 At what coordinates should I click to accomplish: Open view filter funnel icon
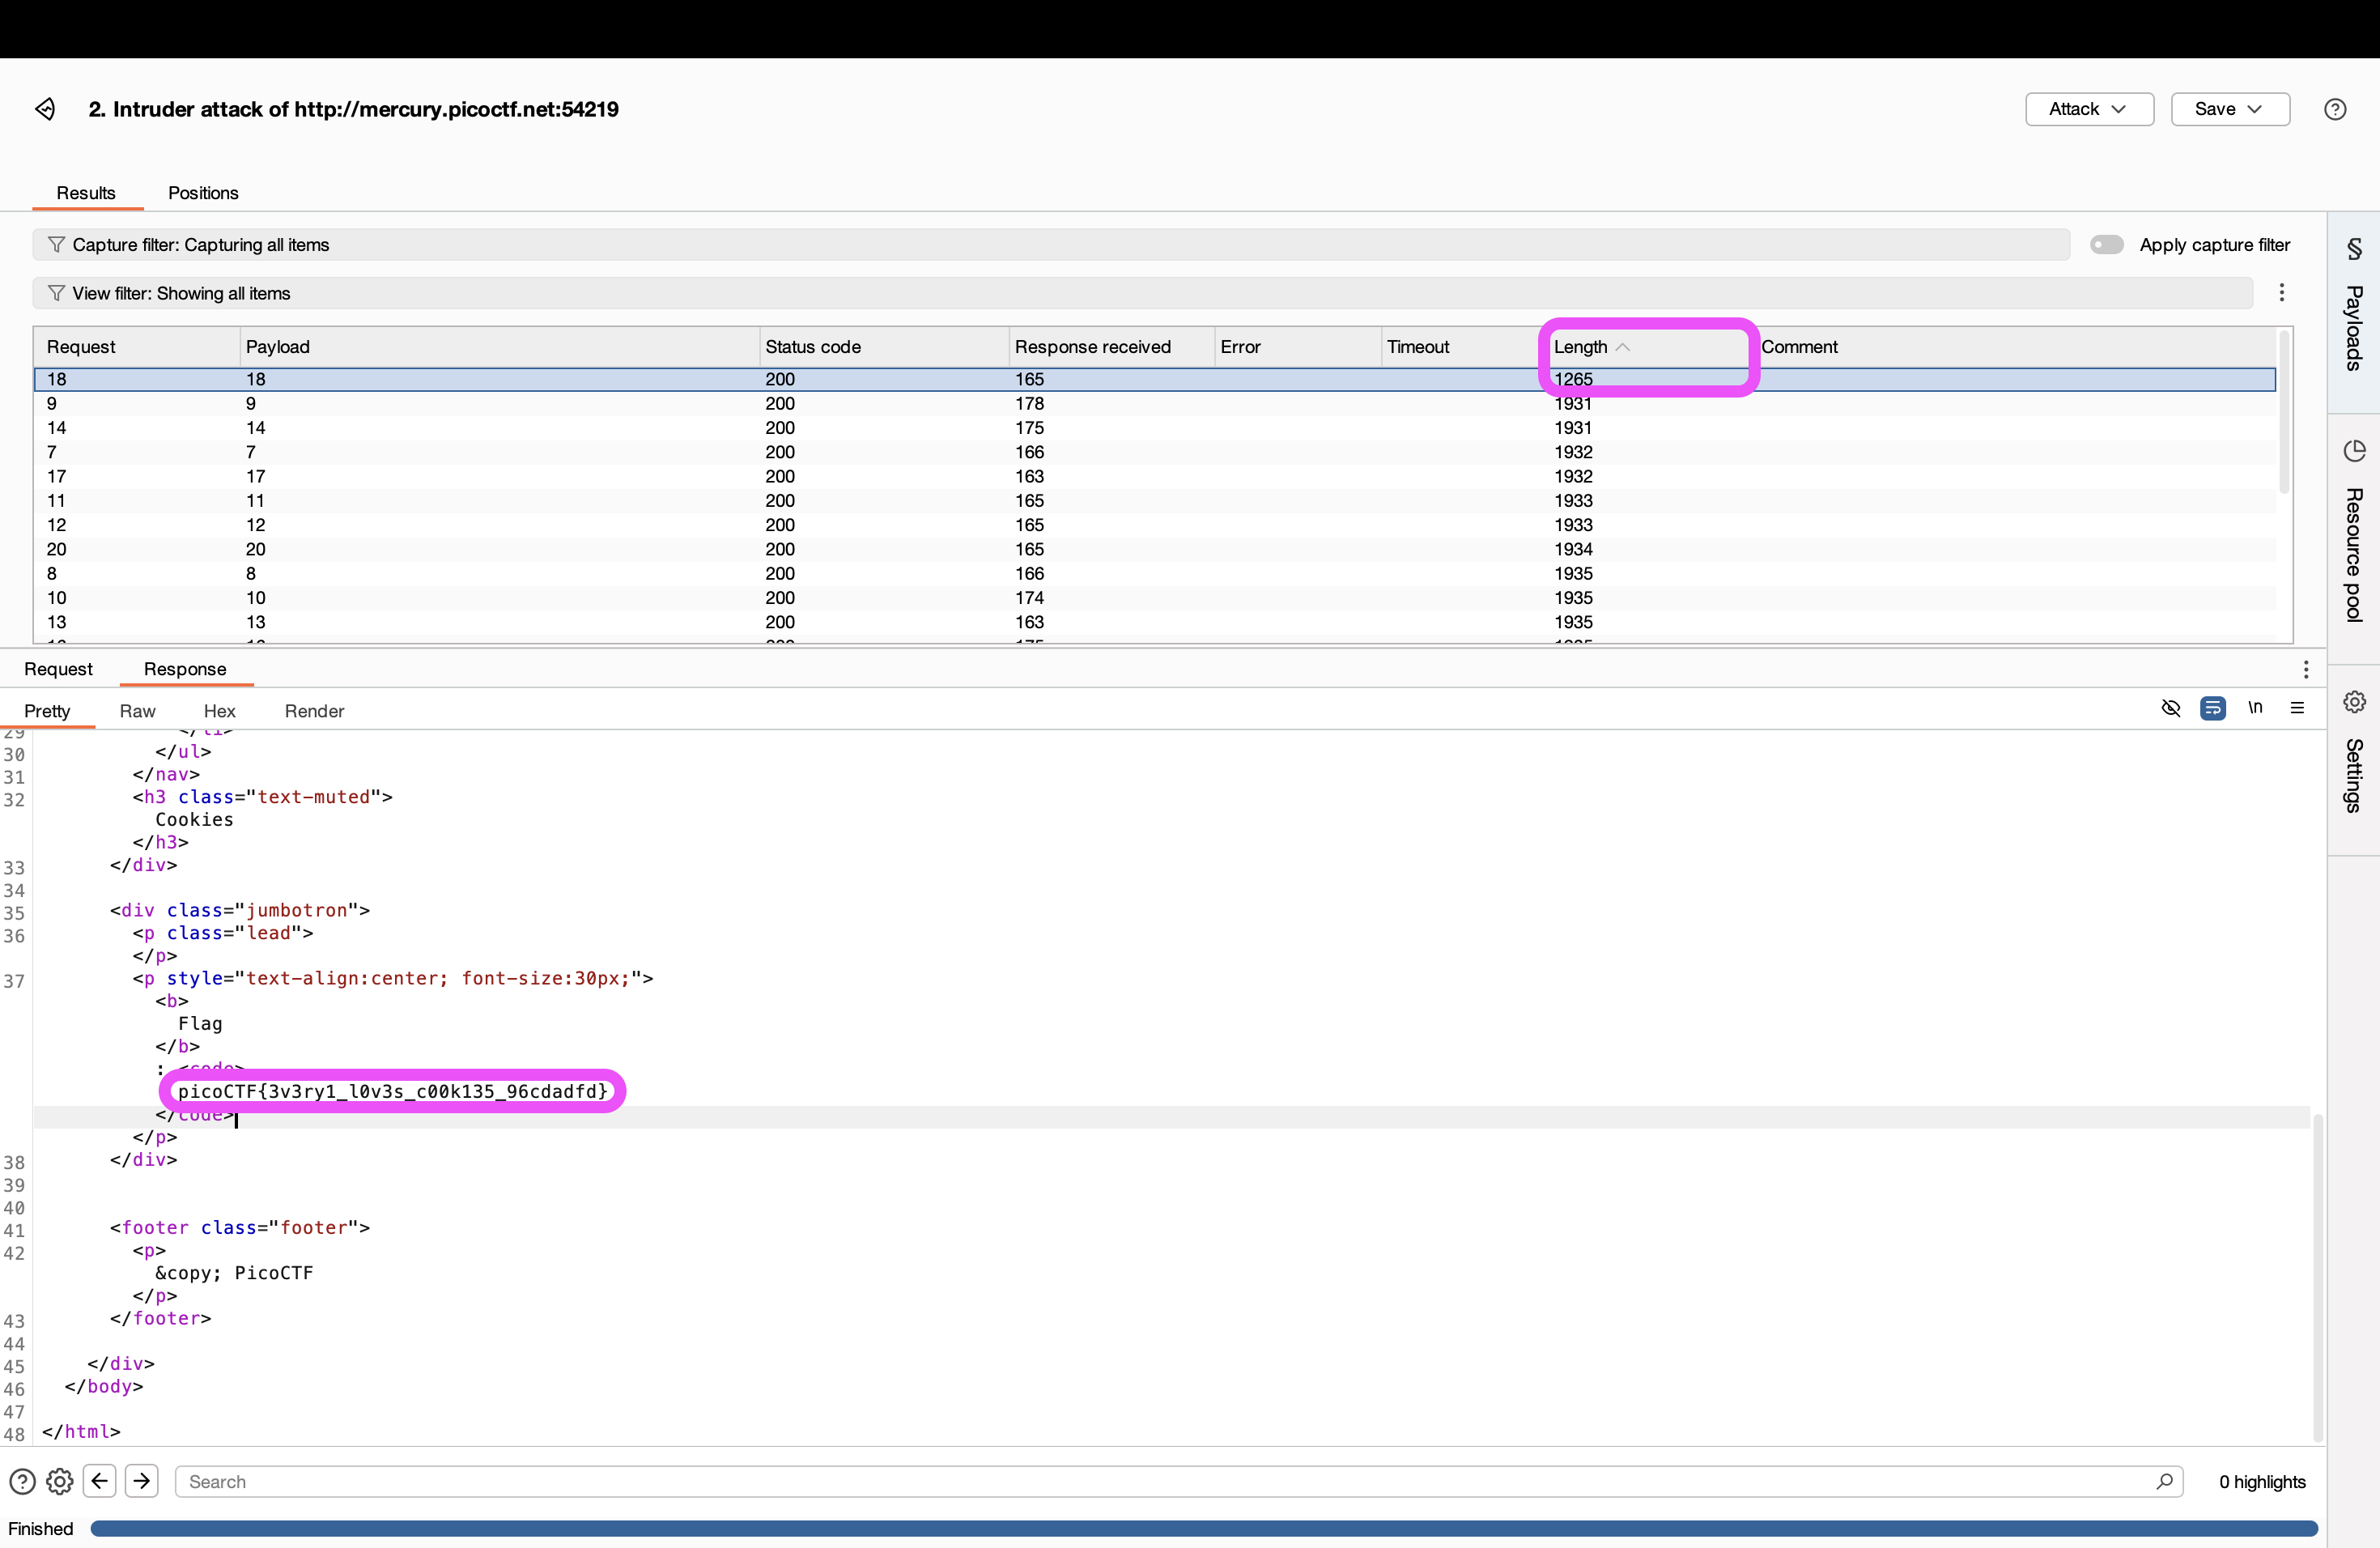coord(56,293)
